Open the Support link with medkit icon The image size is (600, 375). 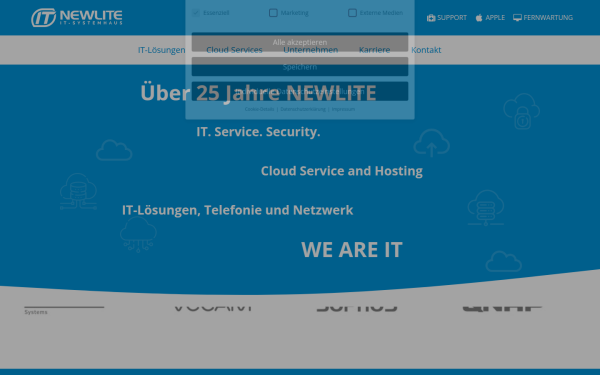point(447,18)
